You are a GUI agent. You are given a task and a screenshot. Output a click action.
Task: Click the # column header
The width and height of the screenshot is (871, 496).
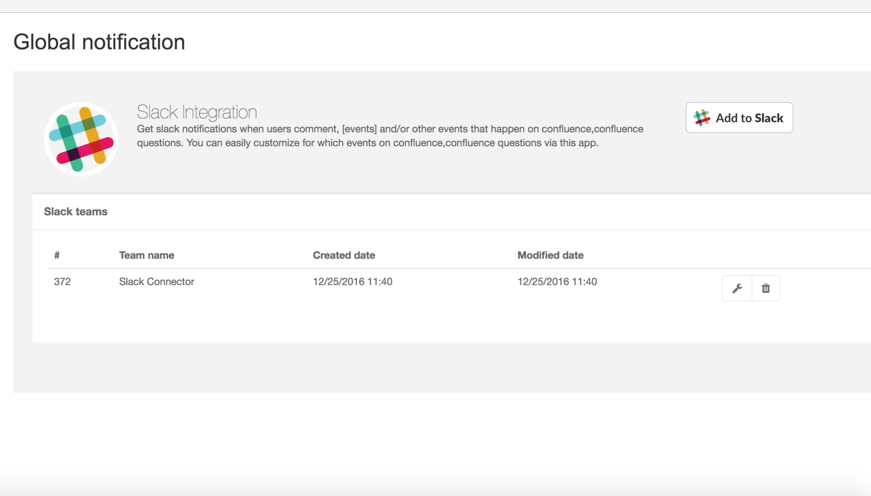(x=57, y=255)
